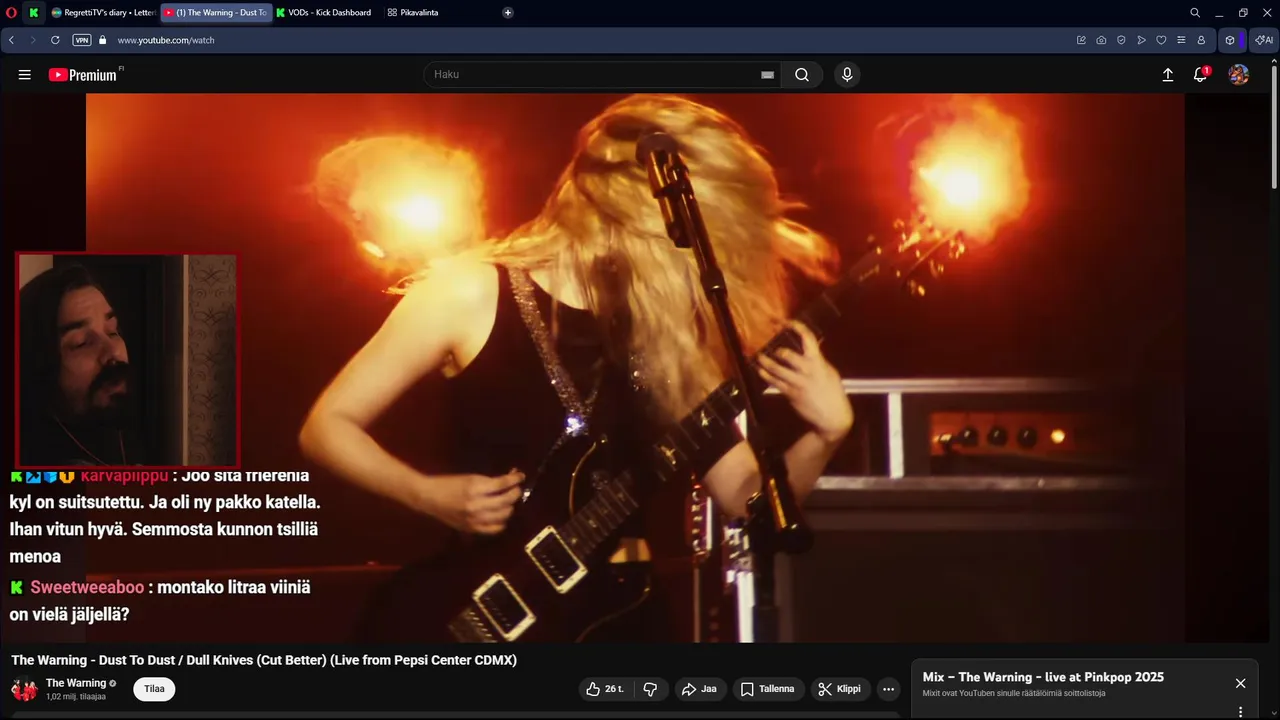Open page edit note icon in address bar

[1081, 40]
